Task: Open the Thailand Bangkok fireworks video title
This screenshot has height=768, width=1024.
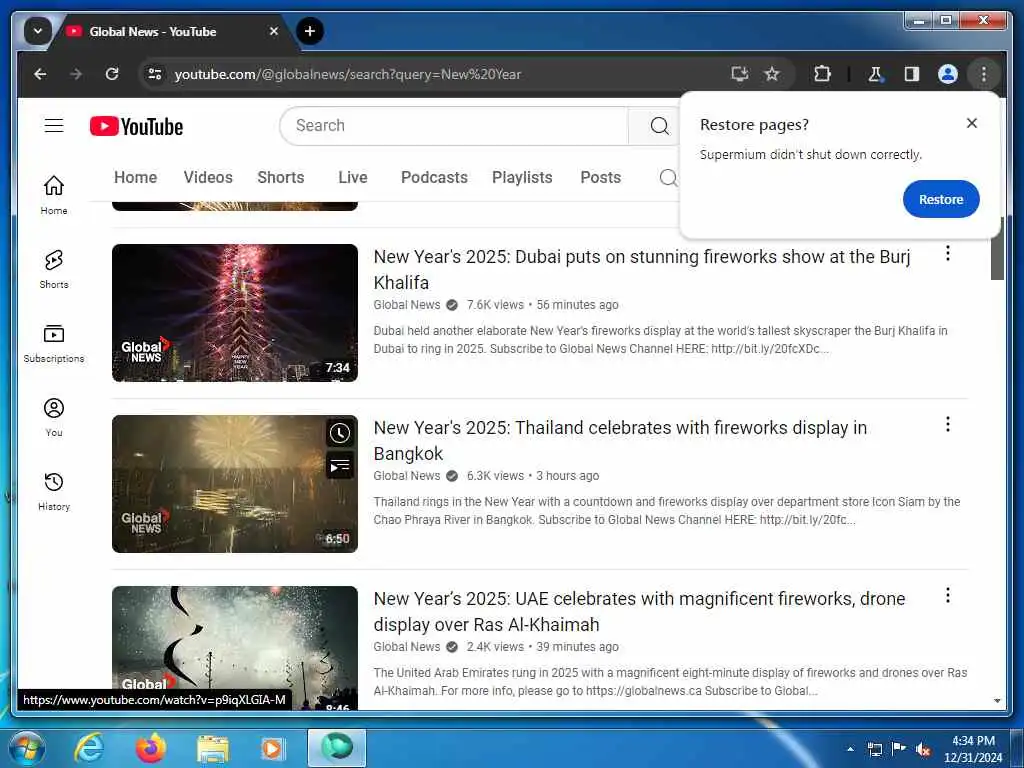Action: pyautogui.click(x=620, y=441)
